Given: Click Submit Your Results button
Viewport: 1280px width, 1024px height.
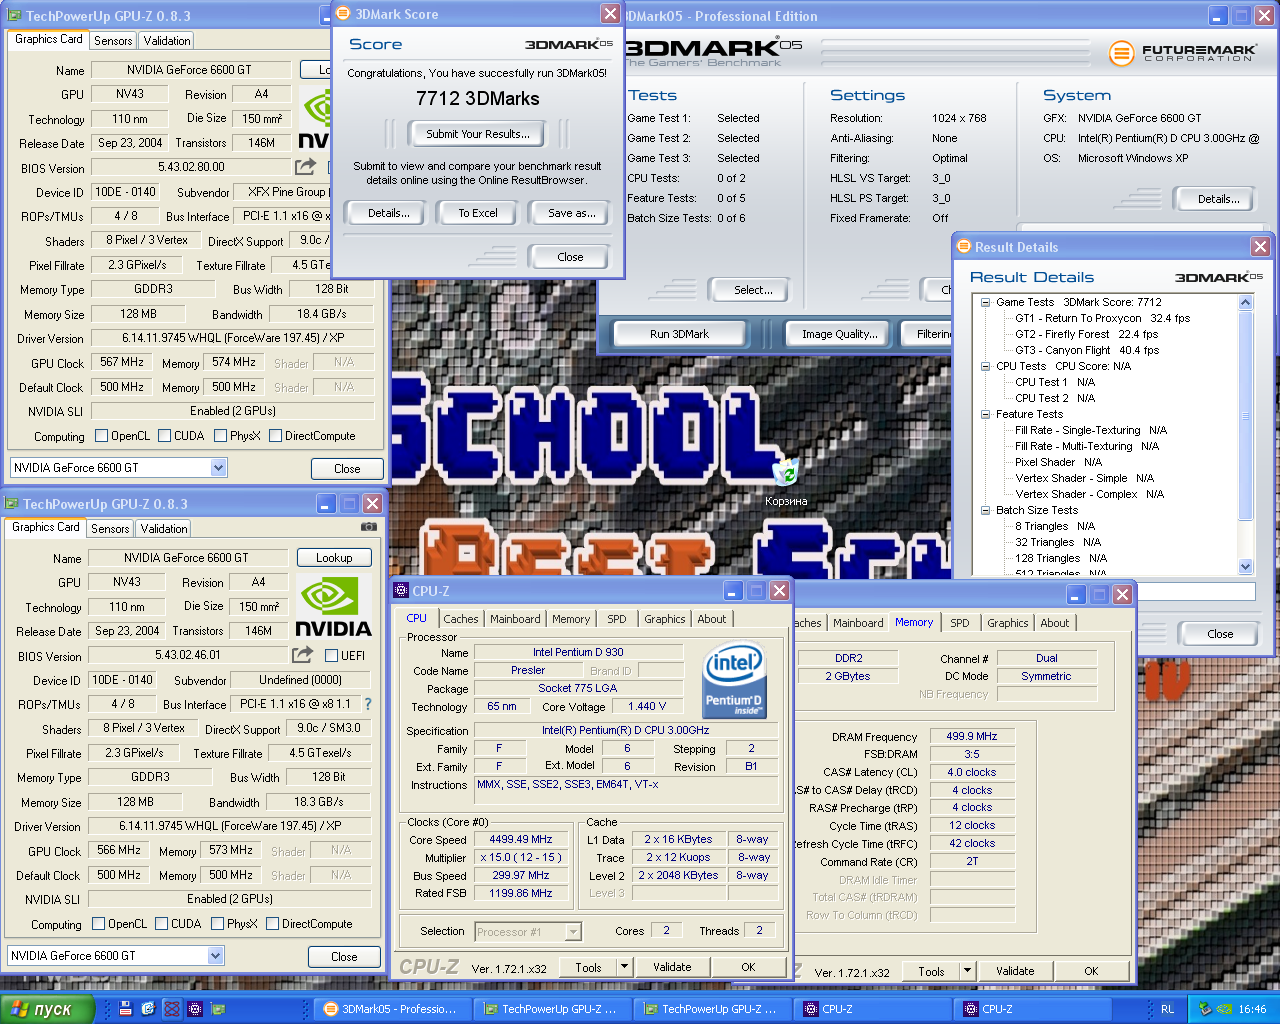Looking at the screenshot, I should point(478,134).
